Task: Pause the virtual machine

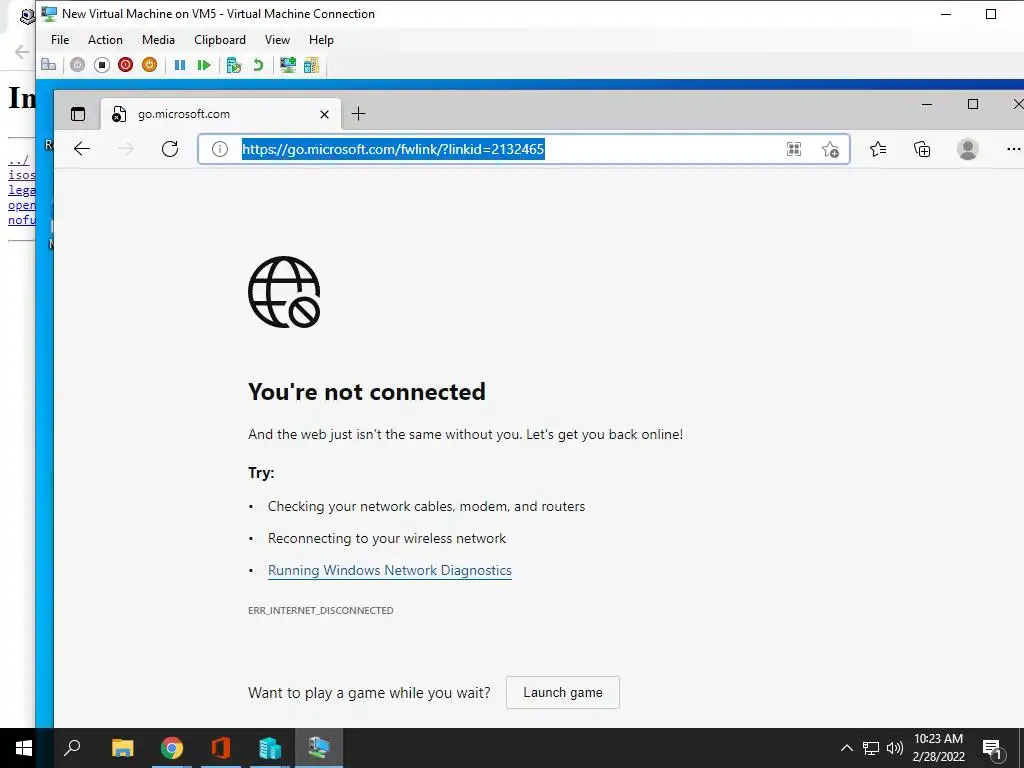Action: pyautogui.click(x=180, y=65)
